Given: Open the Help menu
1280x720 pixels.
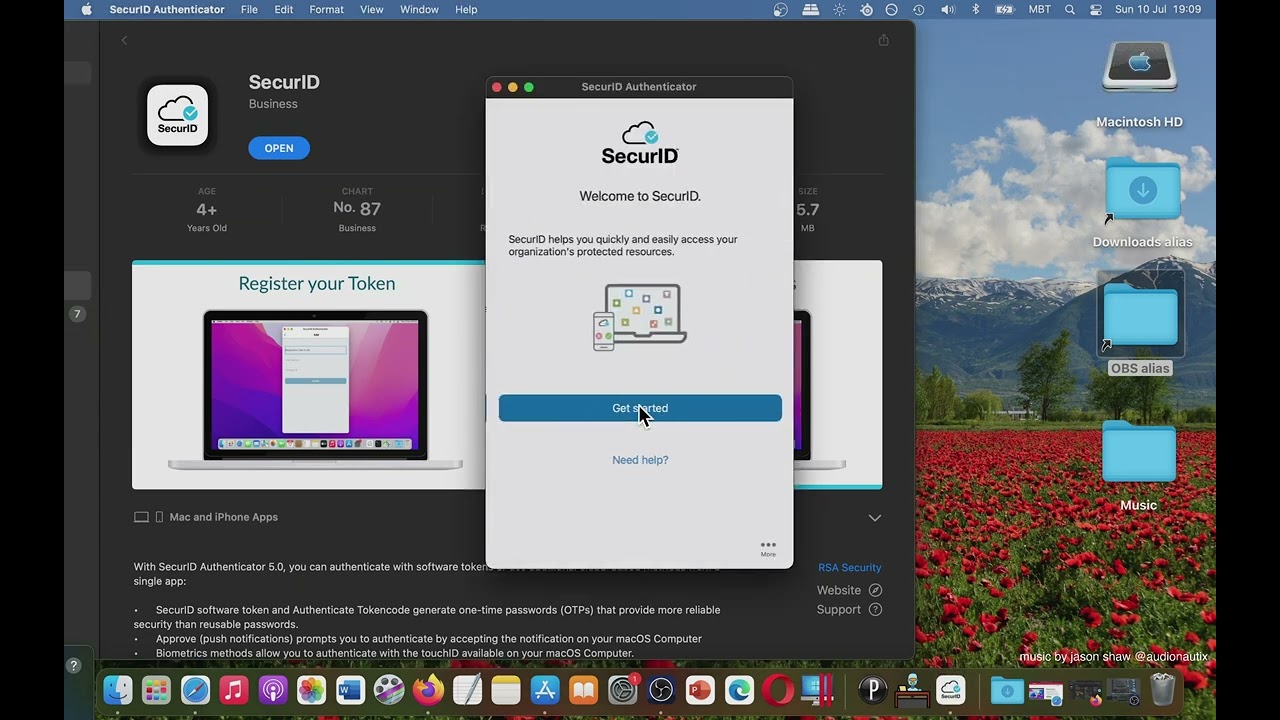Looking at the screenshot, I should (466, 9).
